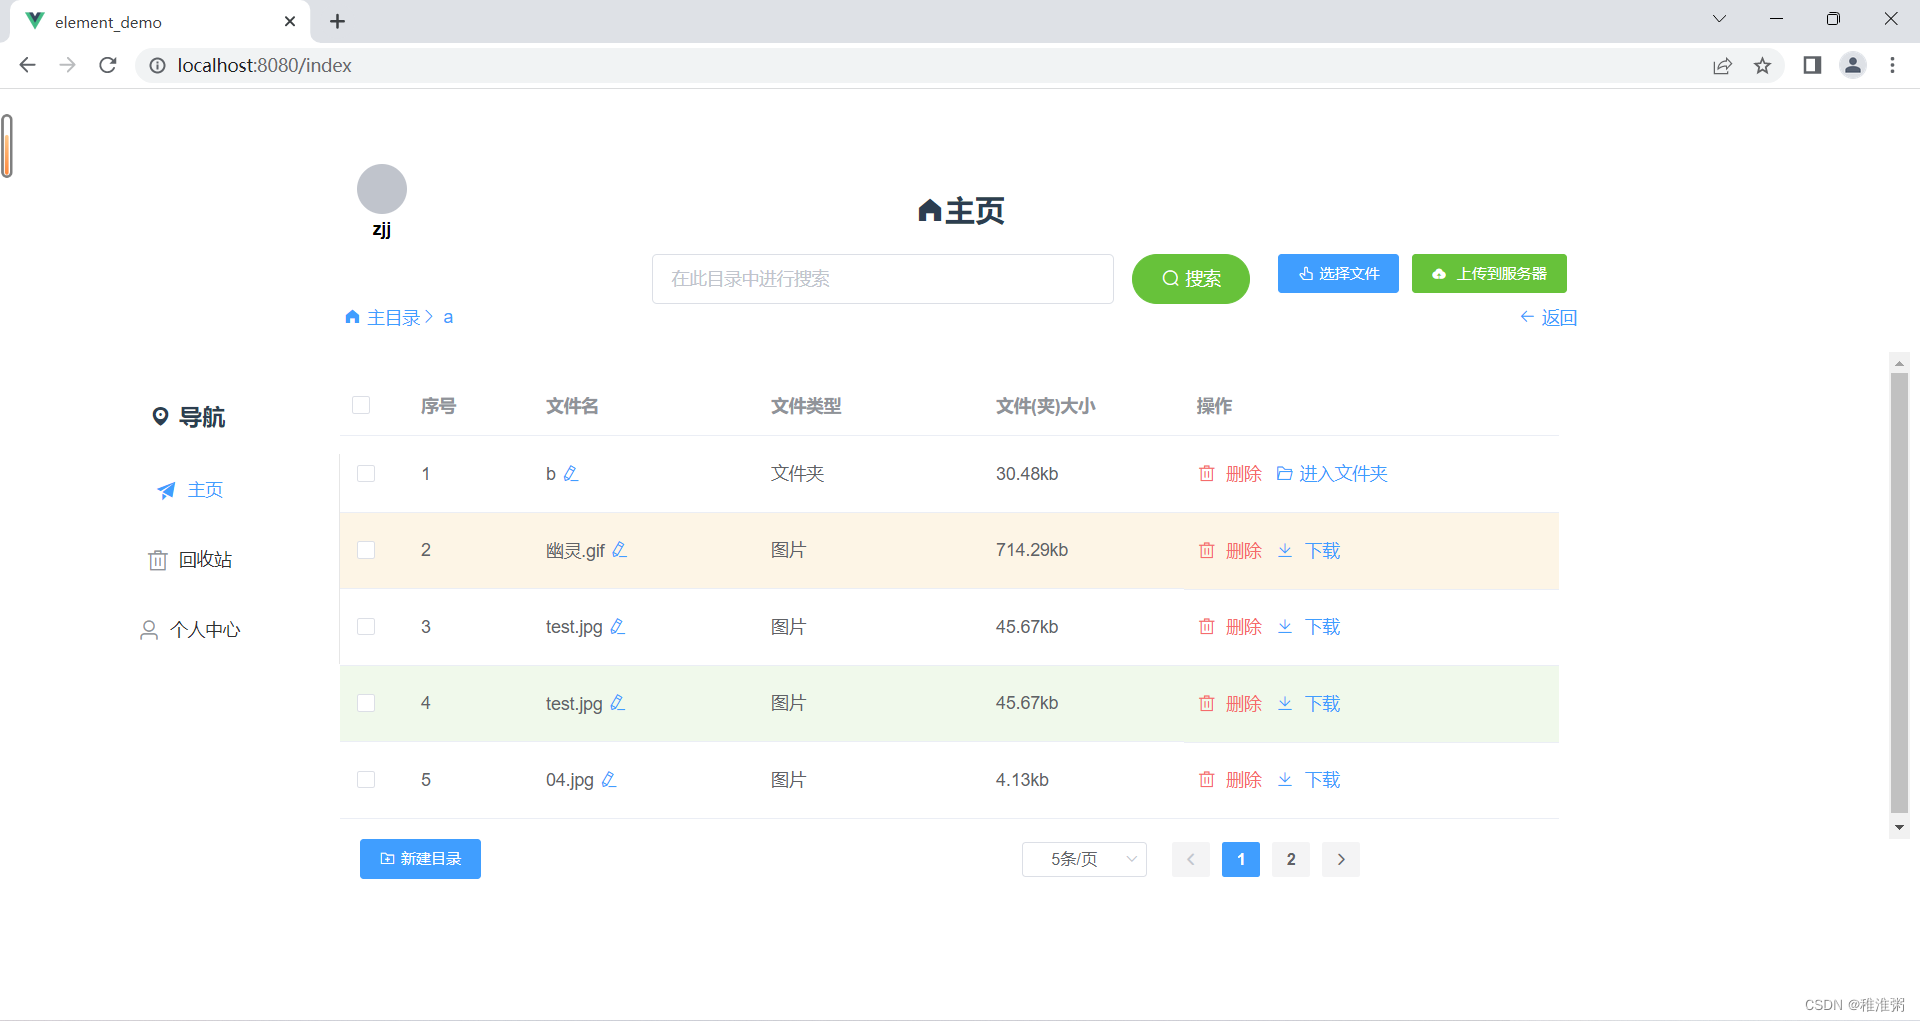Click the 下载 link in the 幽灵.gif row
Screen dimensions: 1920x1021
click(x=1322, y=550)
